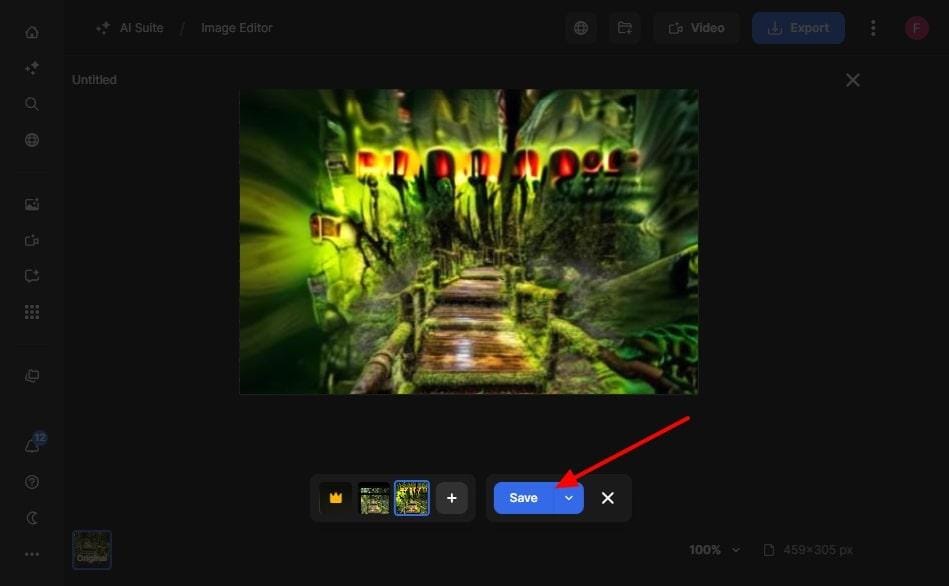Select the Image tool in sidebar
This screenshot has height=586, width=949.
[31, 203]
